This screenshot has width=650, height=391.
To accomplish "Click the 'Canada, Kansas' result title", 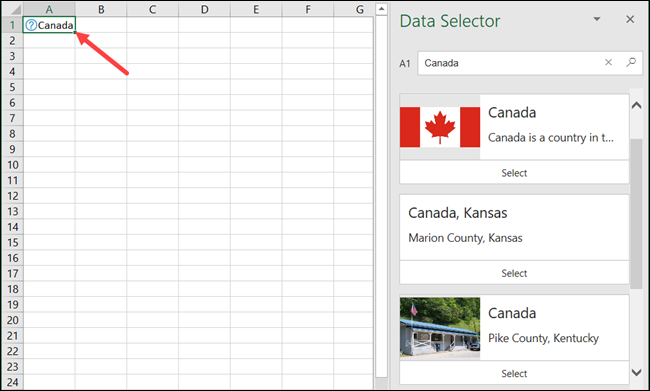I will point(458,213).
